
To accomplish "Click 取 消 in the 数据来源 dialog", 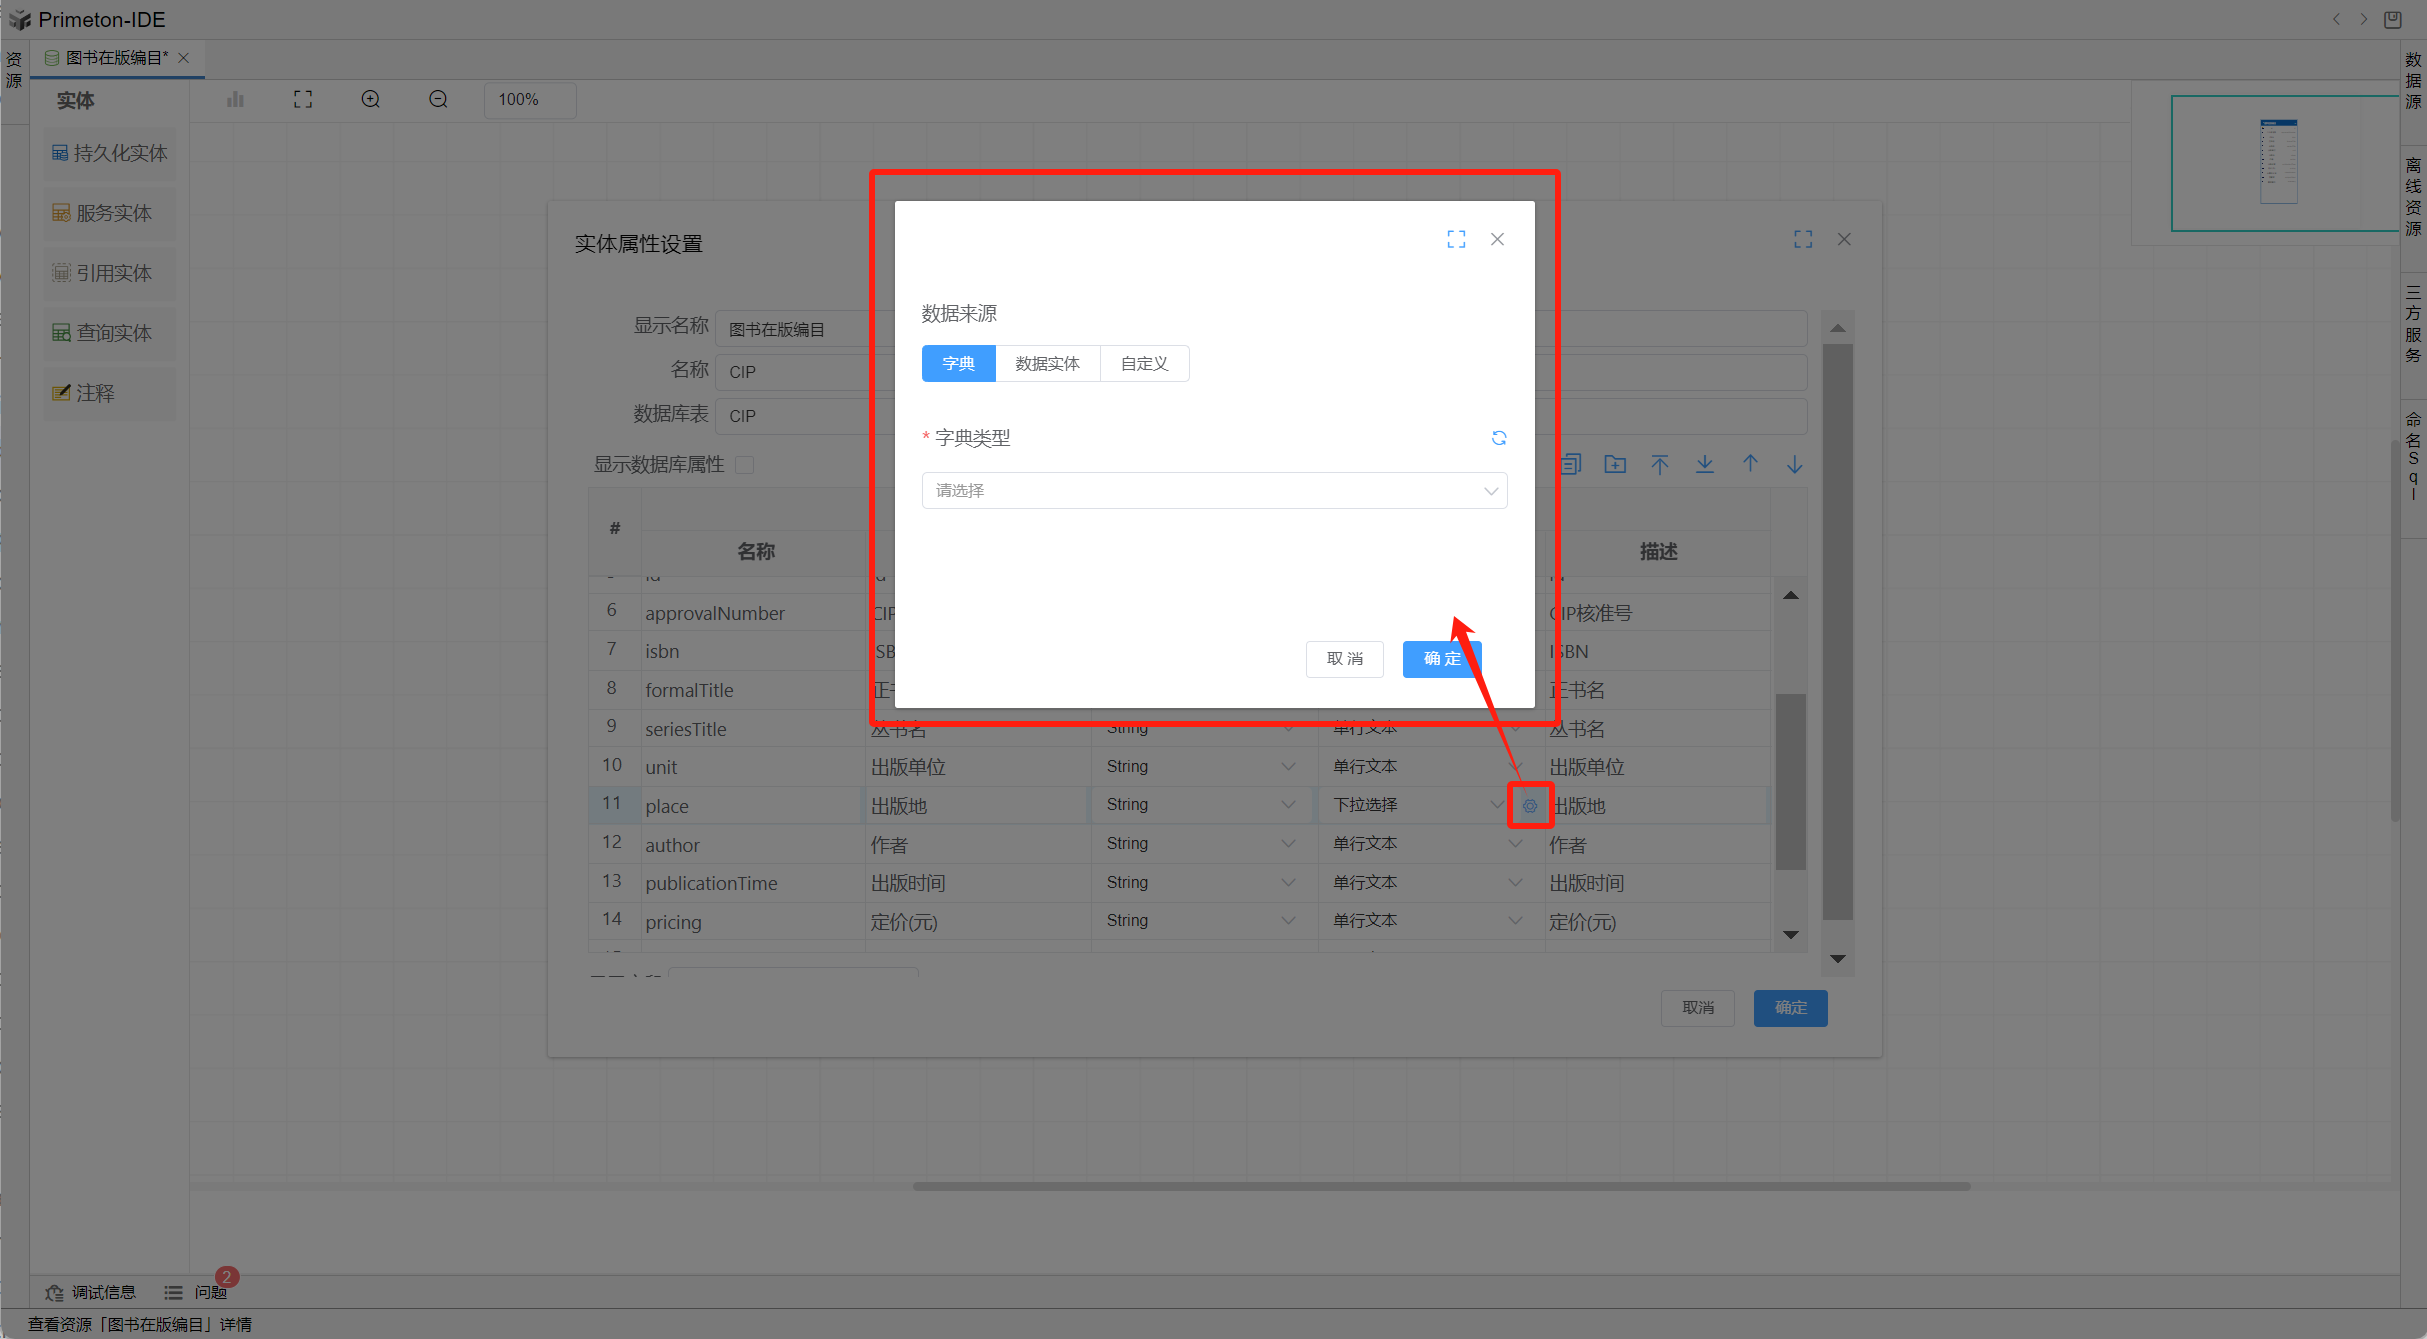I will 1344,659.
